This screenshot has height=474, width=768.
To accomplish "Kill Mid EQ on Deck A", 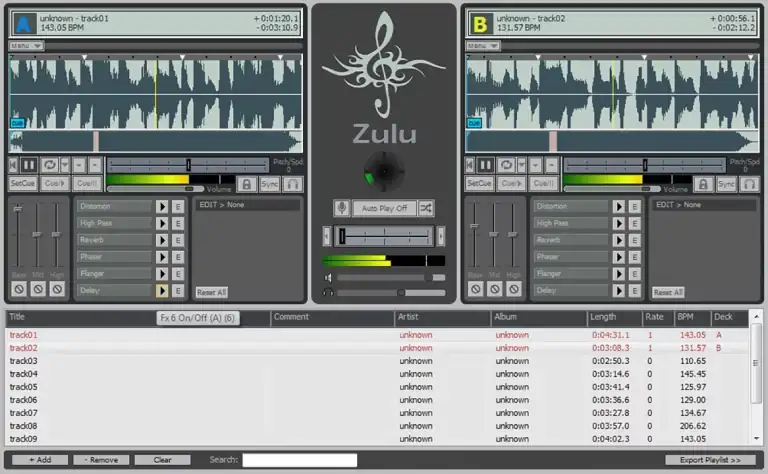I will 38,289.
